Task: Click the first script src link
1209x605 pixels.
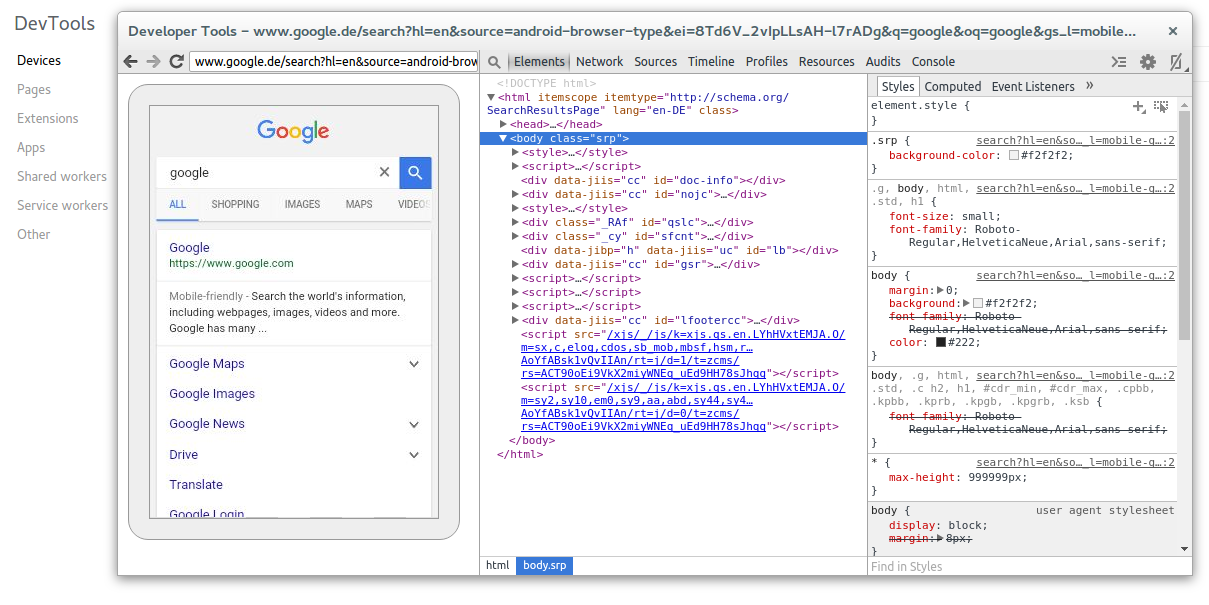Action: click(x=682, y=354)
